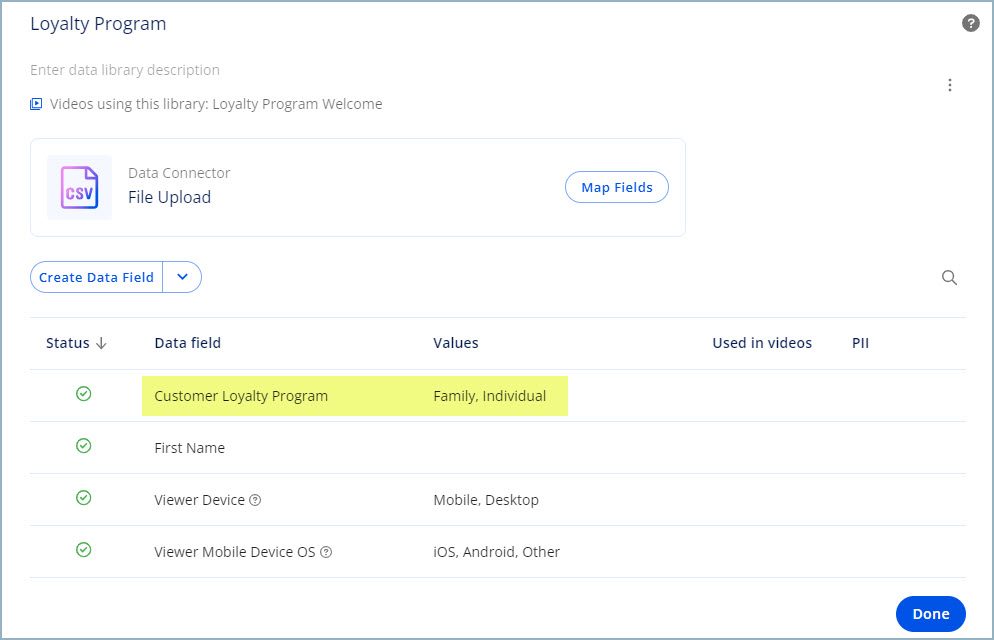Viewport: 994px width, 640px height.
Task: Select the Customer Loyalty Program data field
Action: (x=241, y=396)
